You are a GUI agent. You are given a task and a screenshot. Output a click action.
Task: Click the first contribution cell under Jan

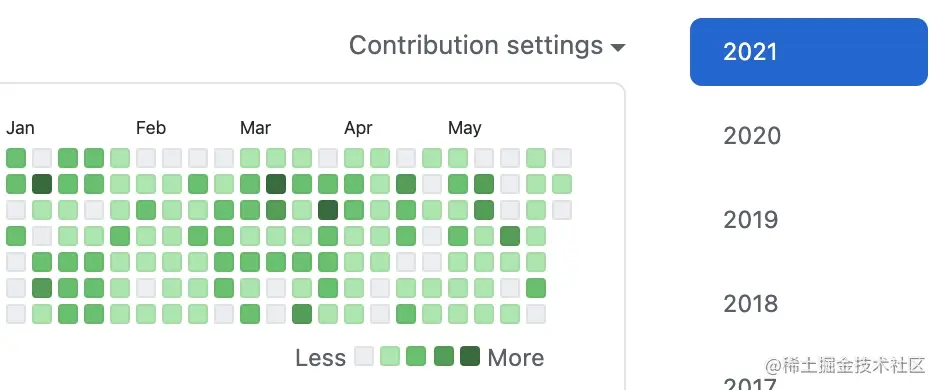(x=16, y=158)
